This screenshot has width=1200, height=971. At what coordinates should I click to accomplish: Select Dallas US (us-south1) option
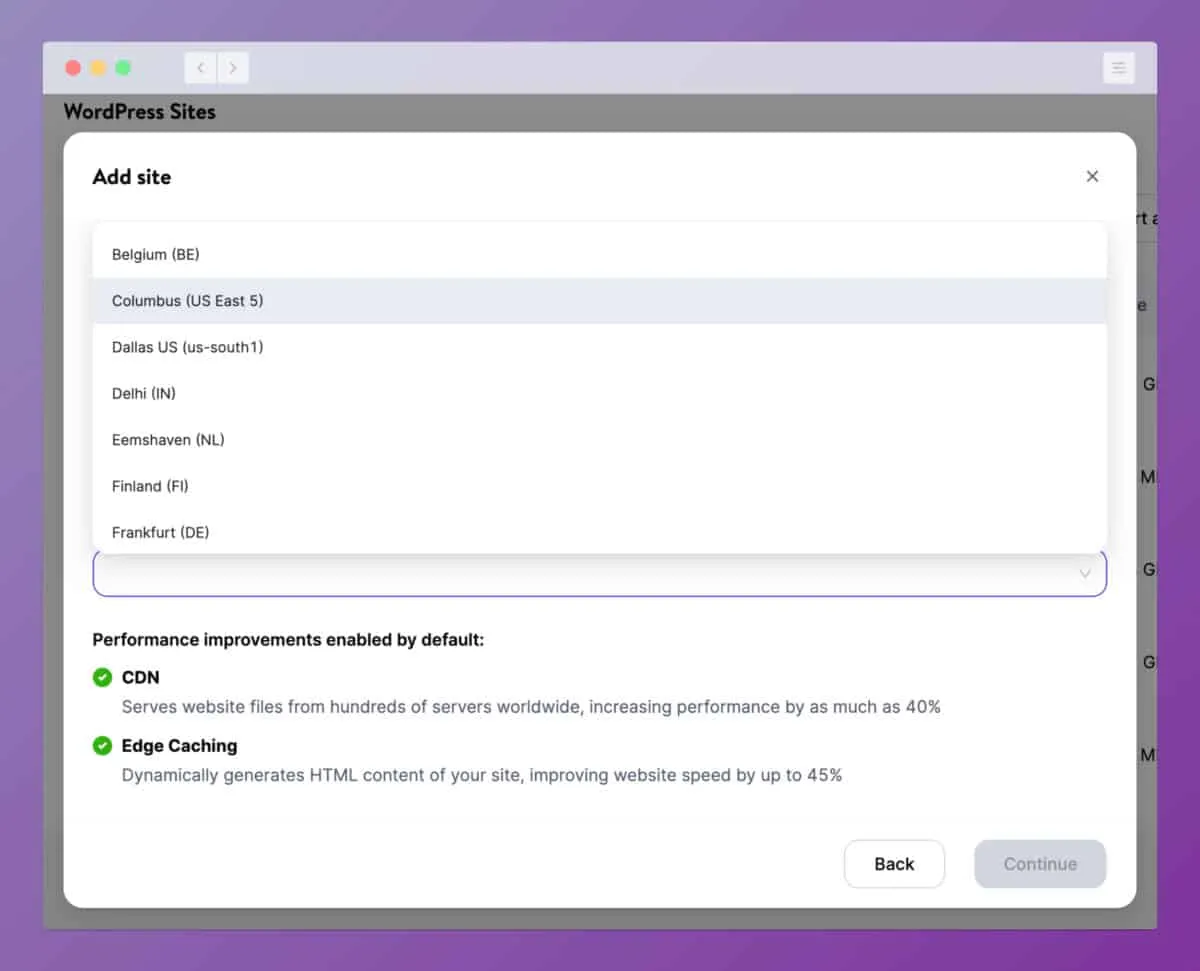point(188,347)
